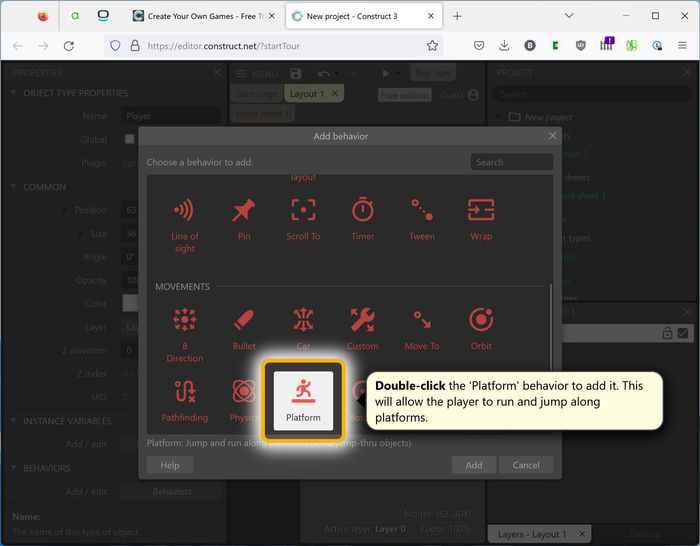The height and width of the screenshot is (546, 700).
Task: List all tabs dropdown arrow
Action: (569, 16)
